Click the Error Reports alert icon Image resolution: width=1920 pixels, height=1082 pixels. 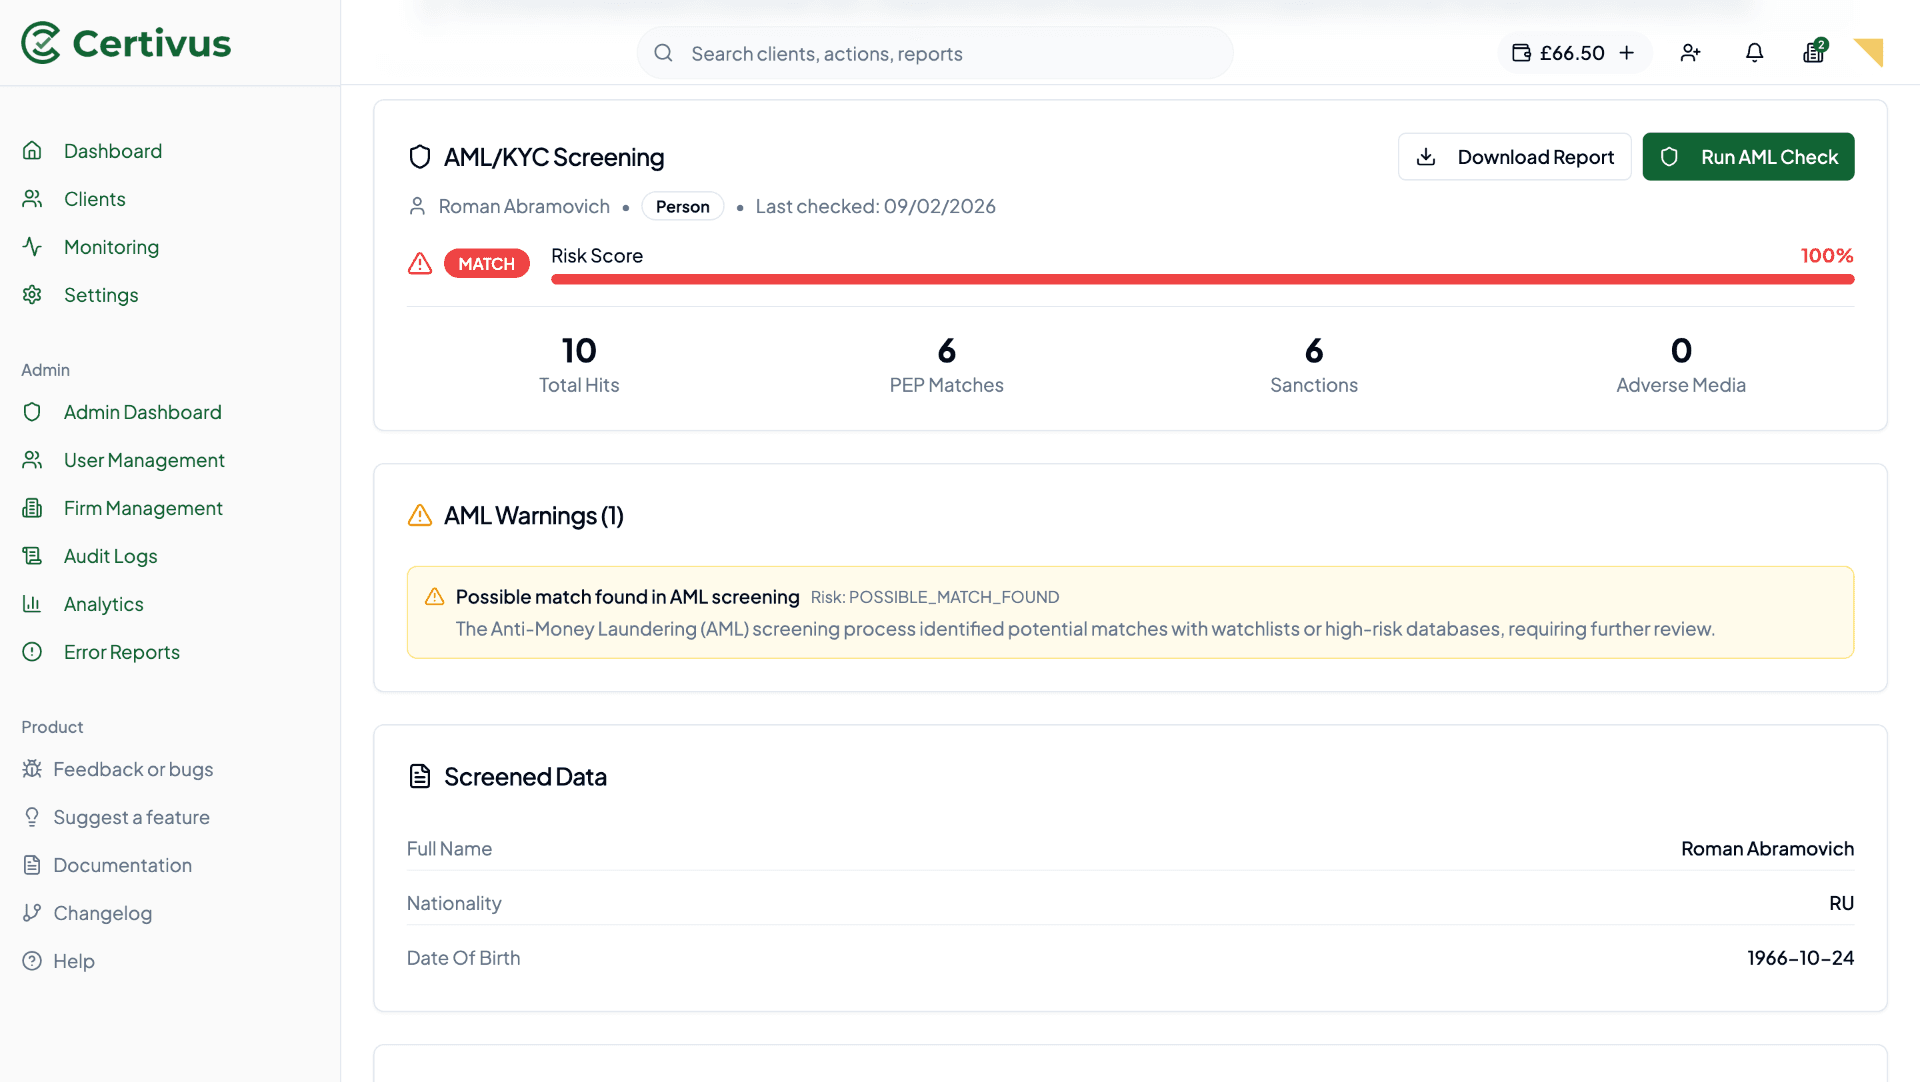[32, 652]
